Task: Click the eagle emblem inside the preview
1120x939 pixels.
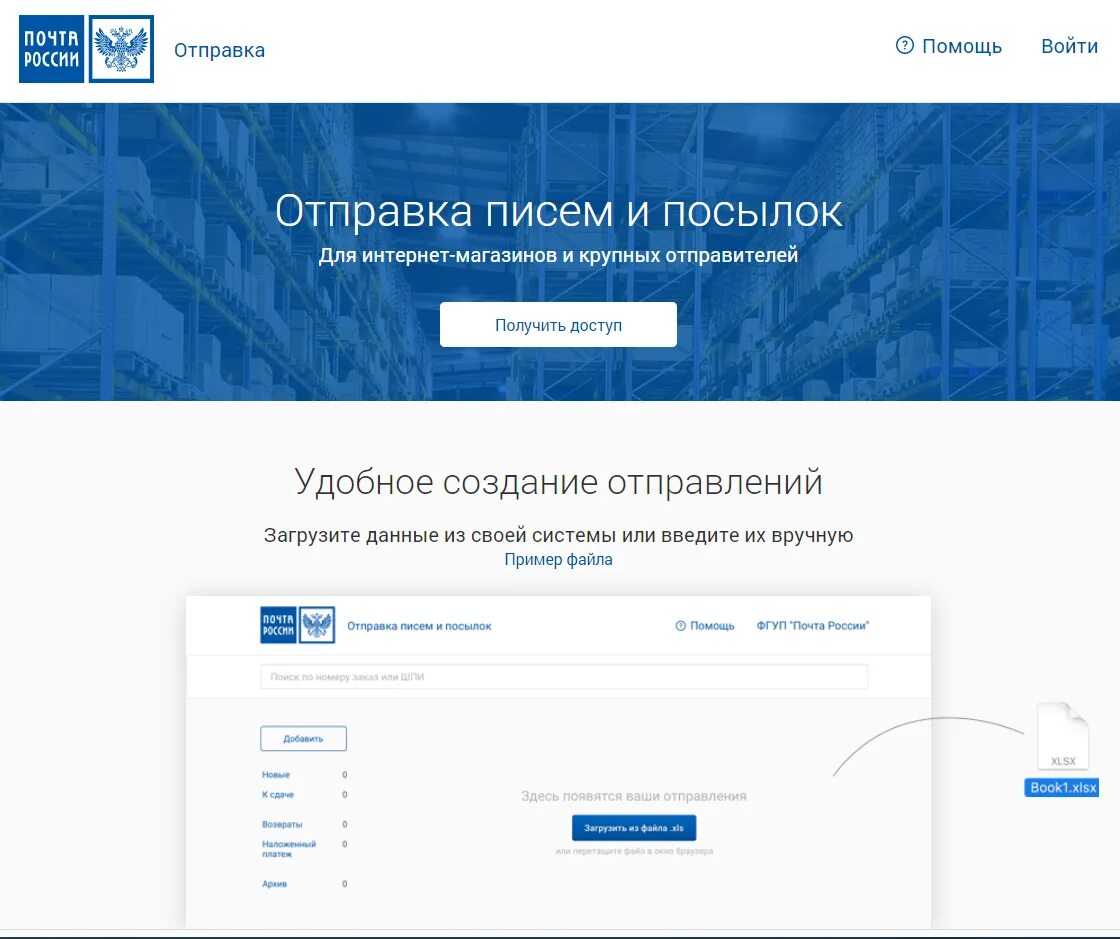Action: (x=316, y=625)
